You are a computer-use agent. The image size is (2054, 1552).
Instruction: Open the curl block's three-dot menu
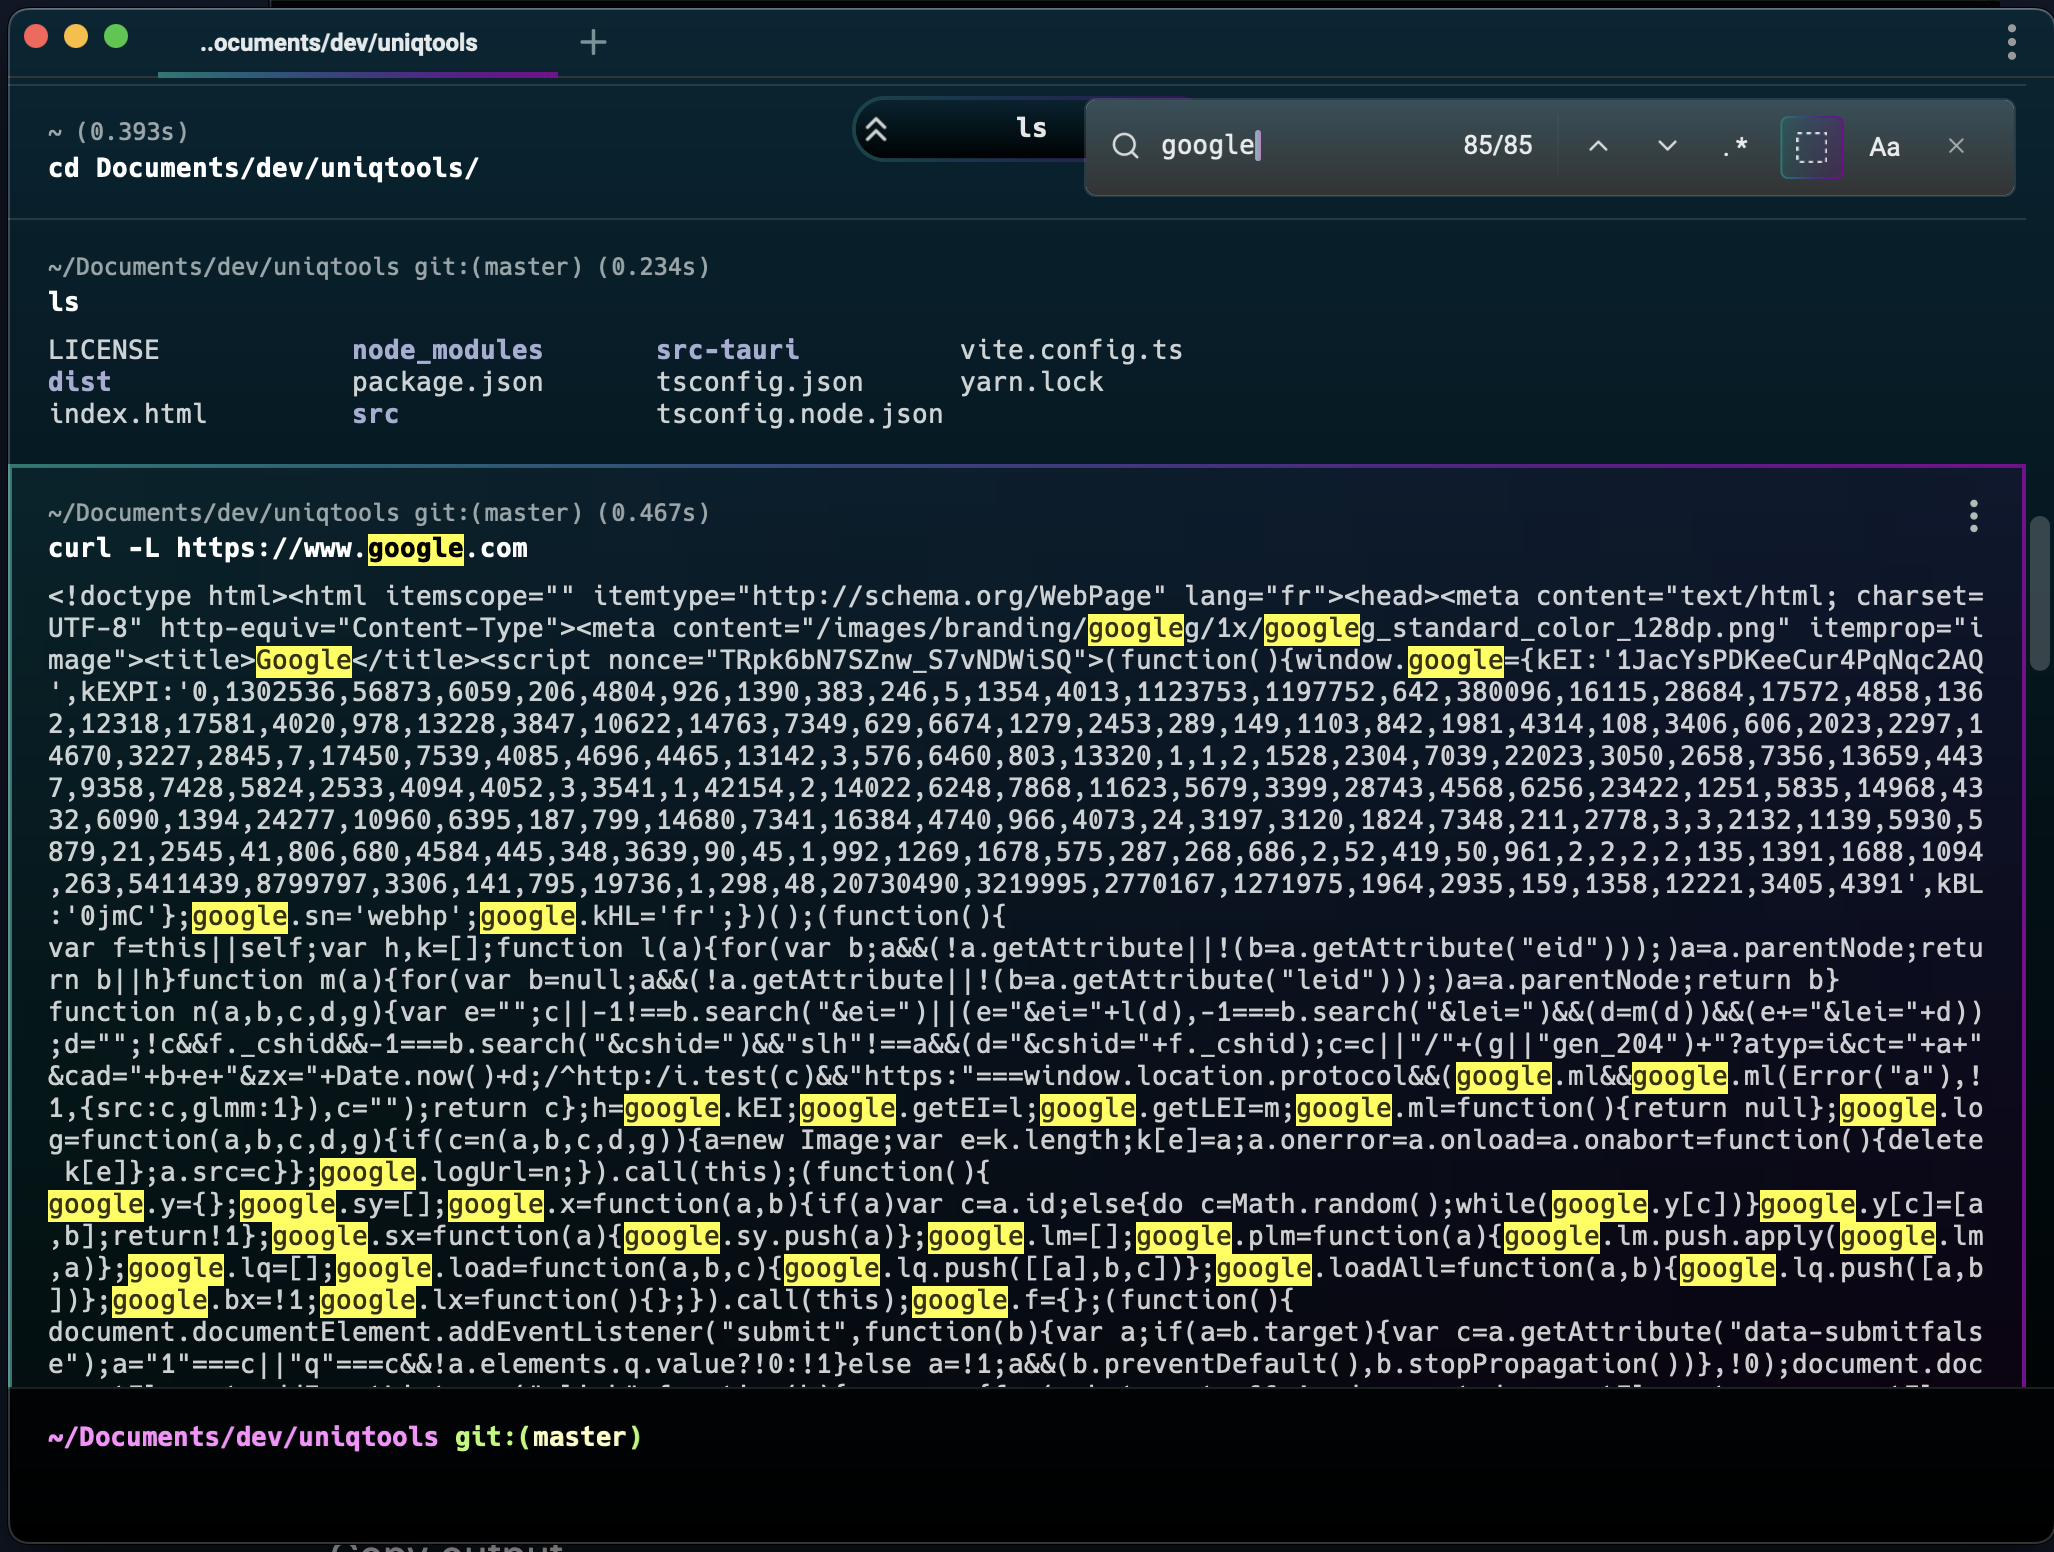pos(1973,516)
